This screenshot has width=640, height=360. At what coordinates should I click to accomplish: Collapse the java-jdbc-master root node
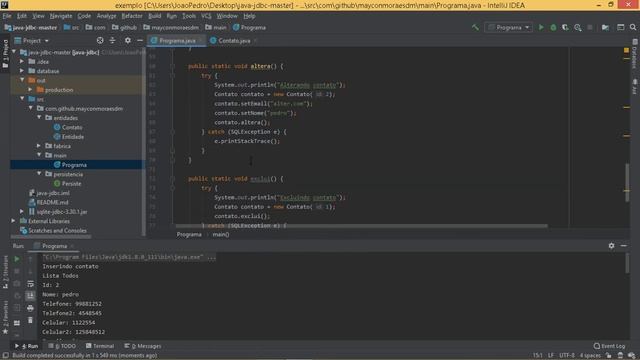(x=14, y=52)
